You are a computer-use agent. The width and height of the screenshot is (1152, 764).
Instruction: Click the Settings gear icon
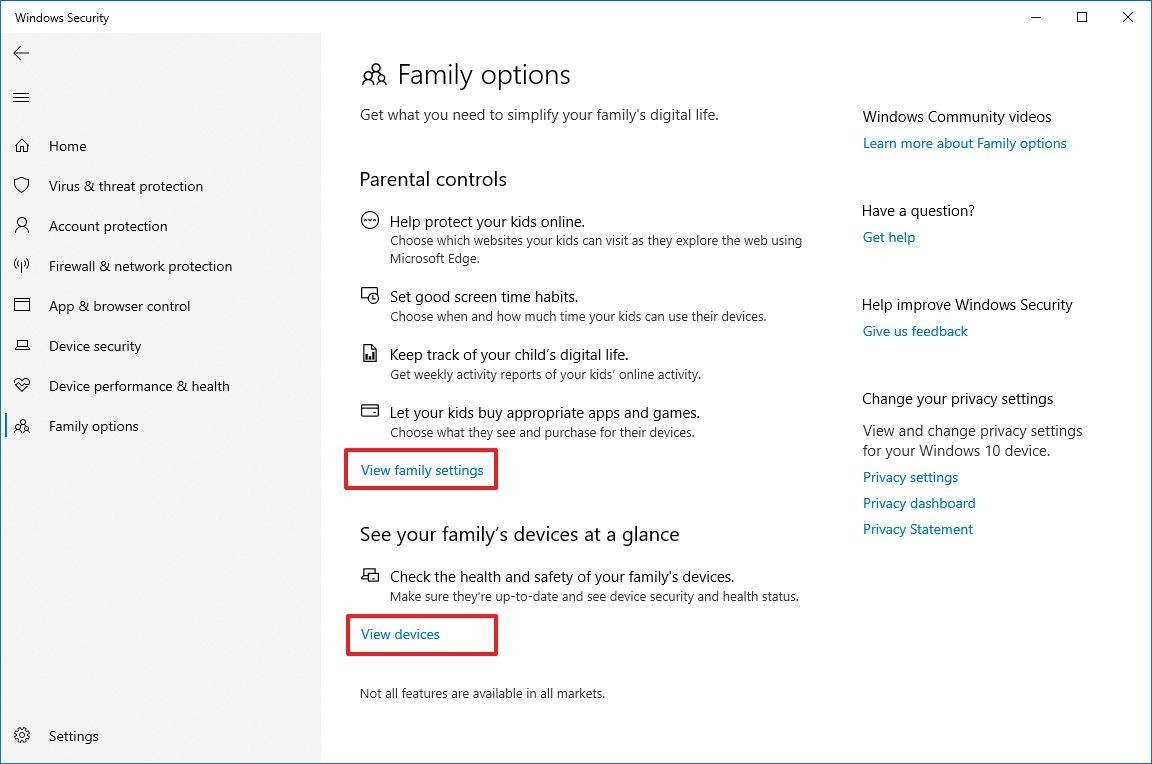(21, 736)
